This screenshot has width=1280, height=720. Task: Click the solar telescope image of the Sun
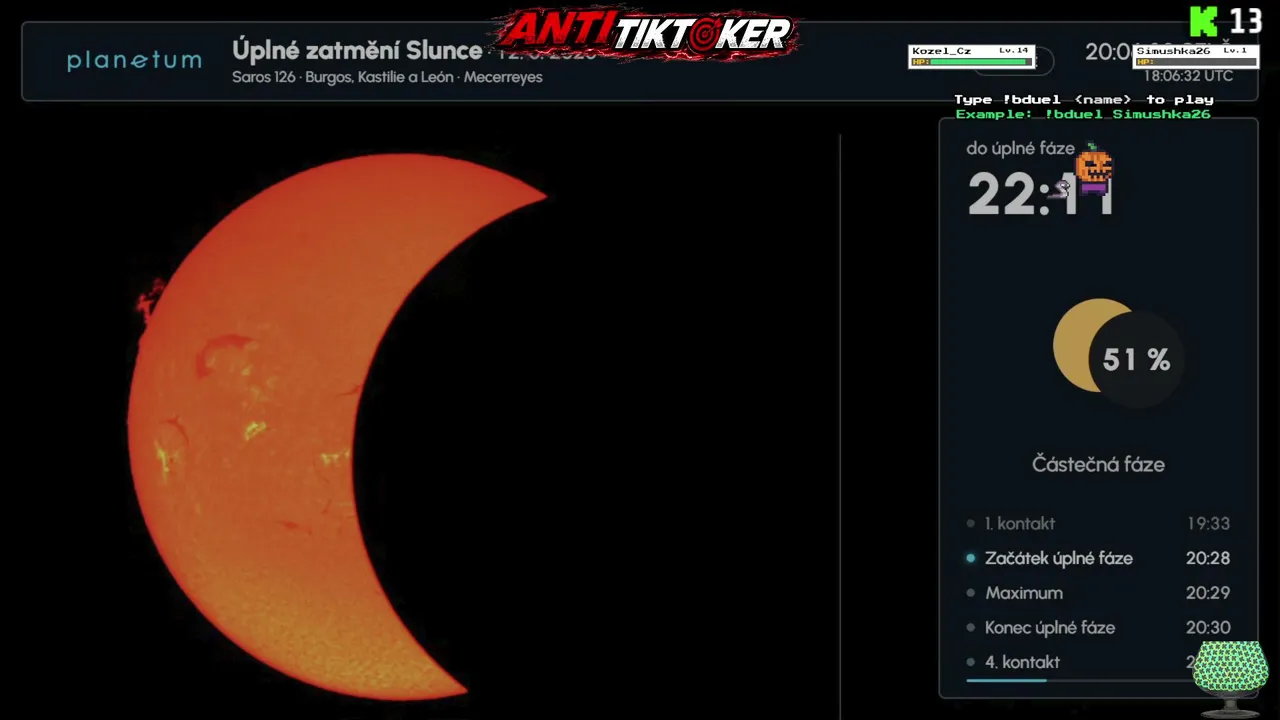pyautogui.click(x=337, y=424)
